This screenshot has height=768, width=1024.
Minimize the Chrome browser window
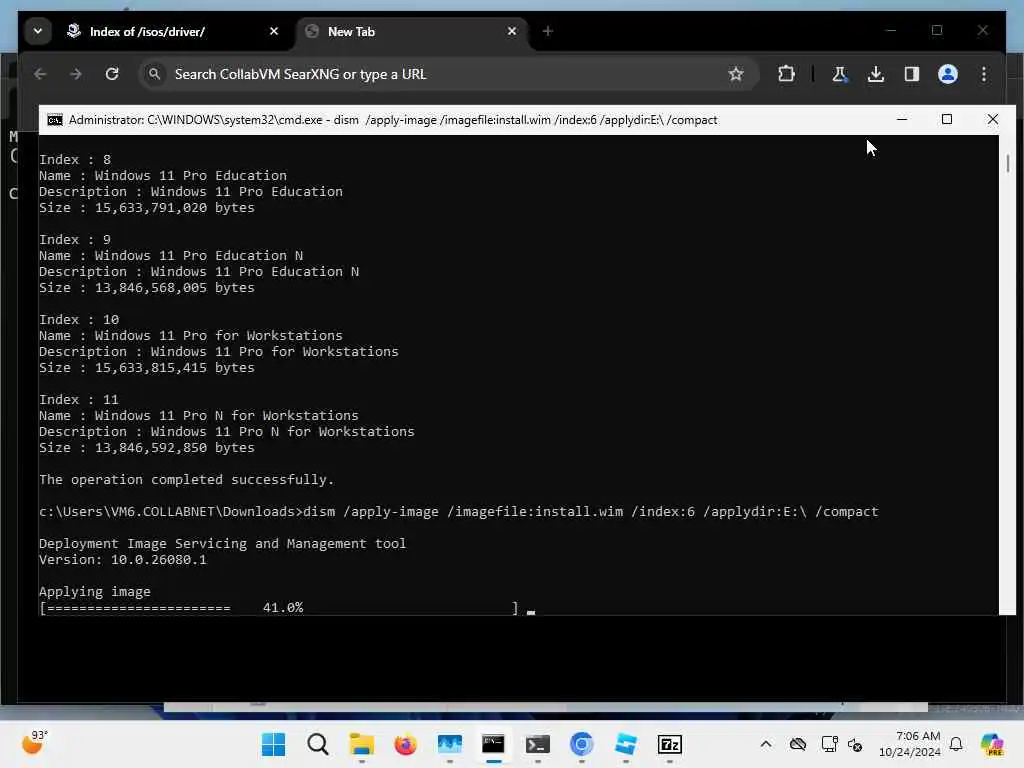[891, 30]
